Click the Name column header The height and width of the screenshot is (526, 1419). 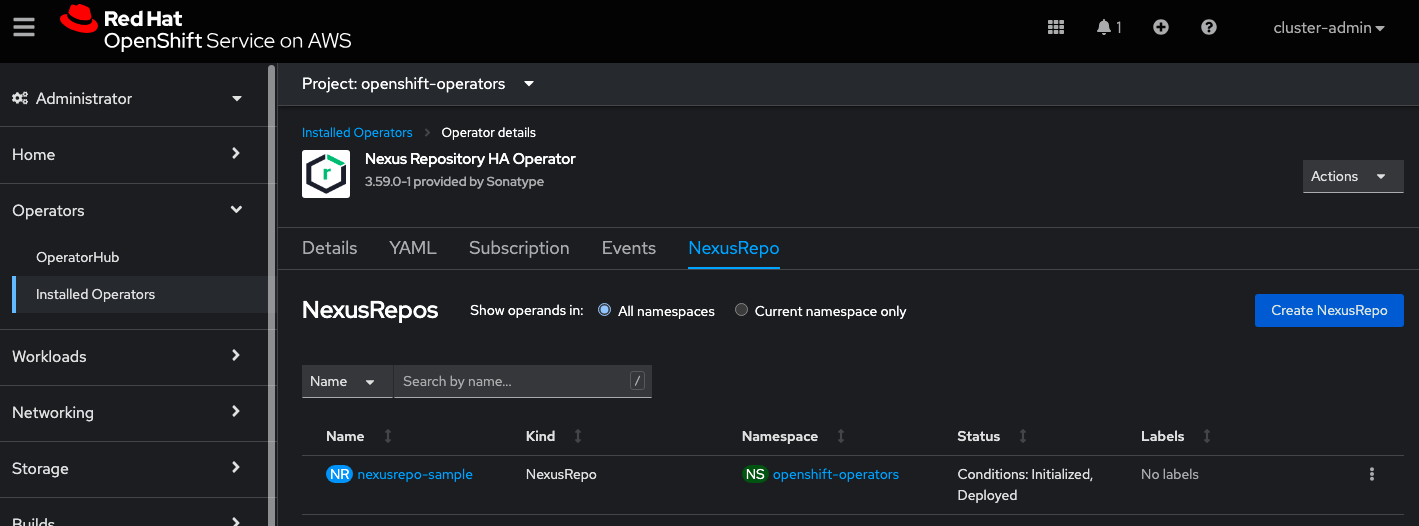tap(345, 437)
